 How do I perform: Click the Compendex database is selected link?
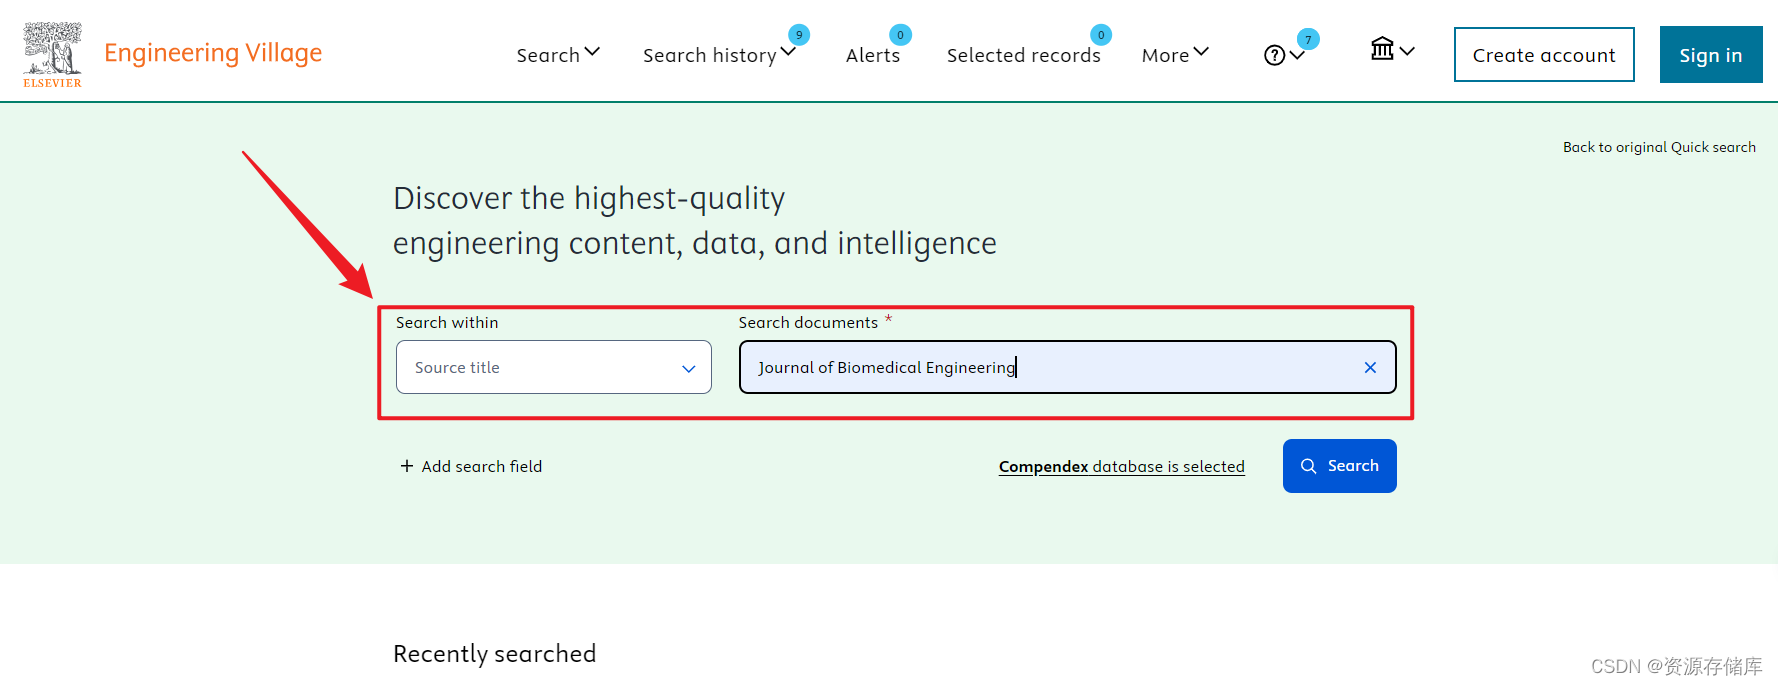tap(1122, 466)
